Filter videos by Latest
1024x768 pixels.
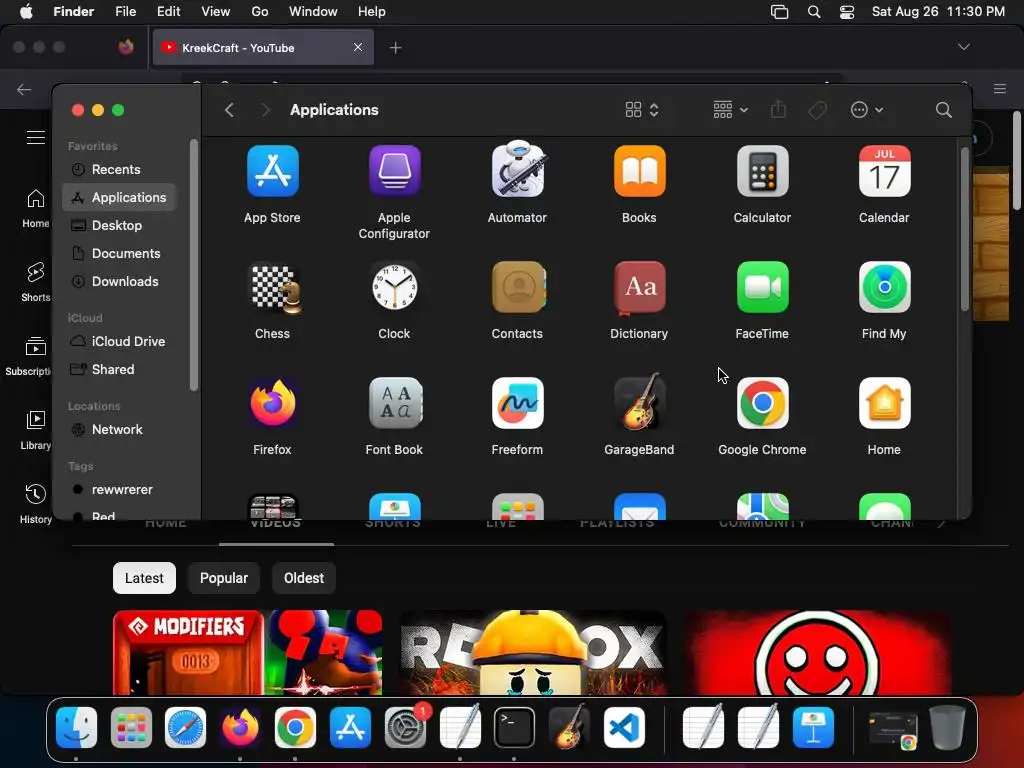coord(144,578)
